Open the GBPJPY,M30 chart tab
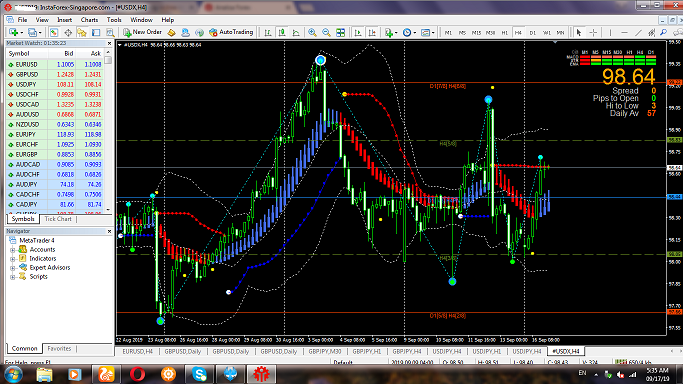Viewport: 683px width, 384px height. click(325, 351)
